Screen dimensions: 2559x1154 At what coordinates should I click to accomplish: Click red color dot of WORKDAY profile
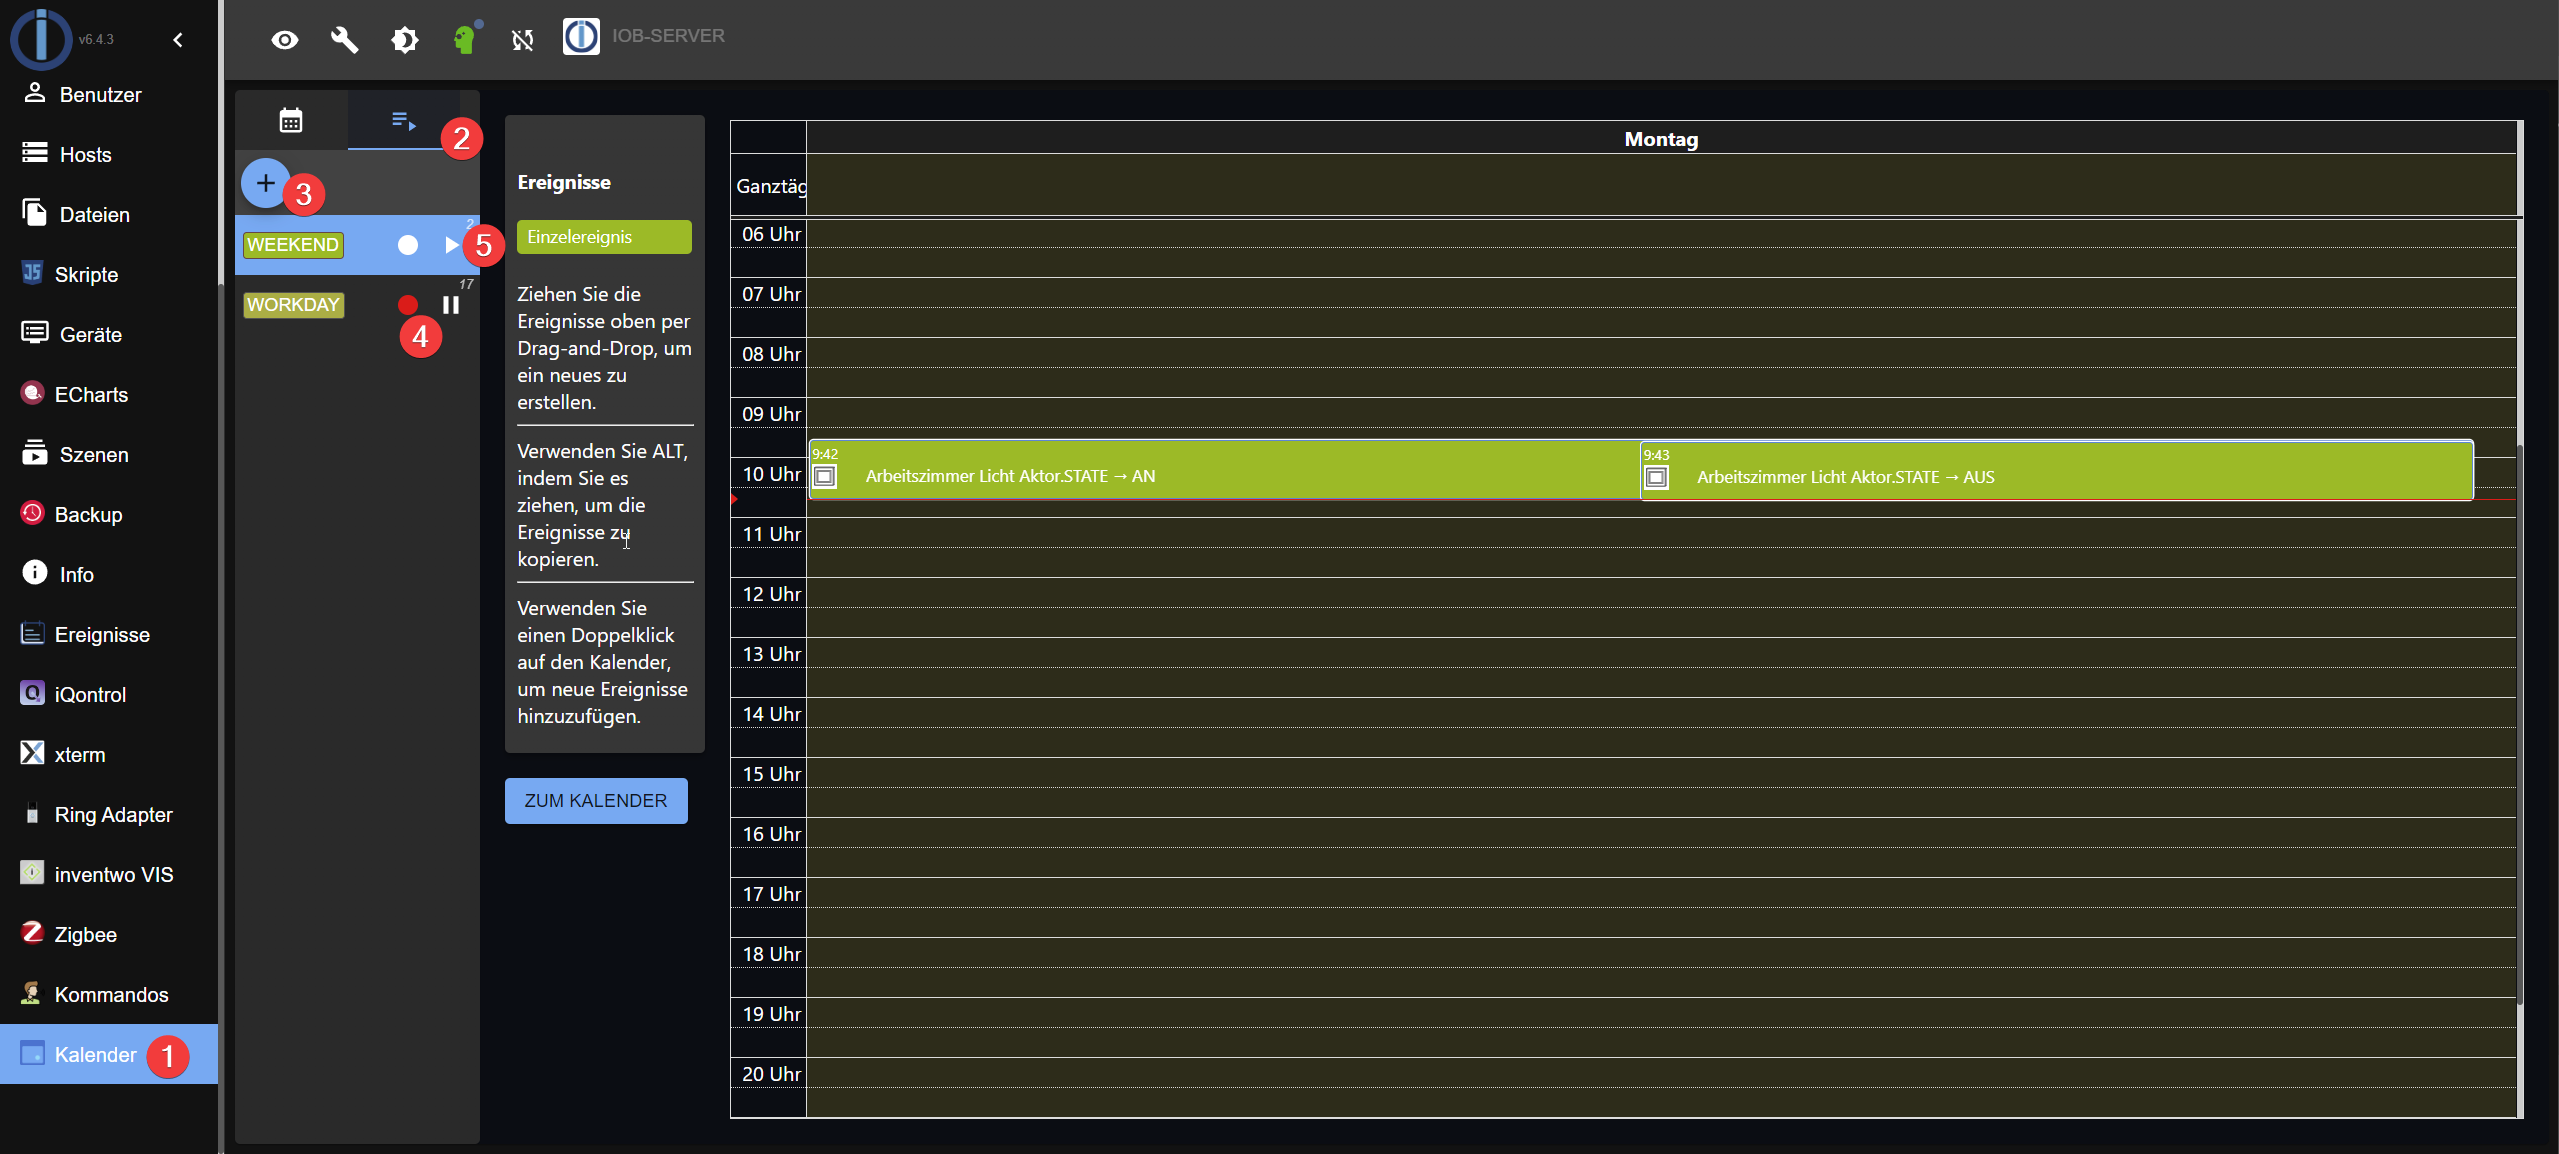(408, 305)
